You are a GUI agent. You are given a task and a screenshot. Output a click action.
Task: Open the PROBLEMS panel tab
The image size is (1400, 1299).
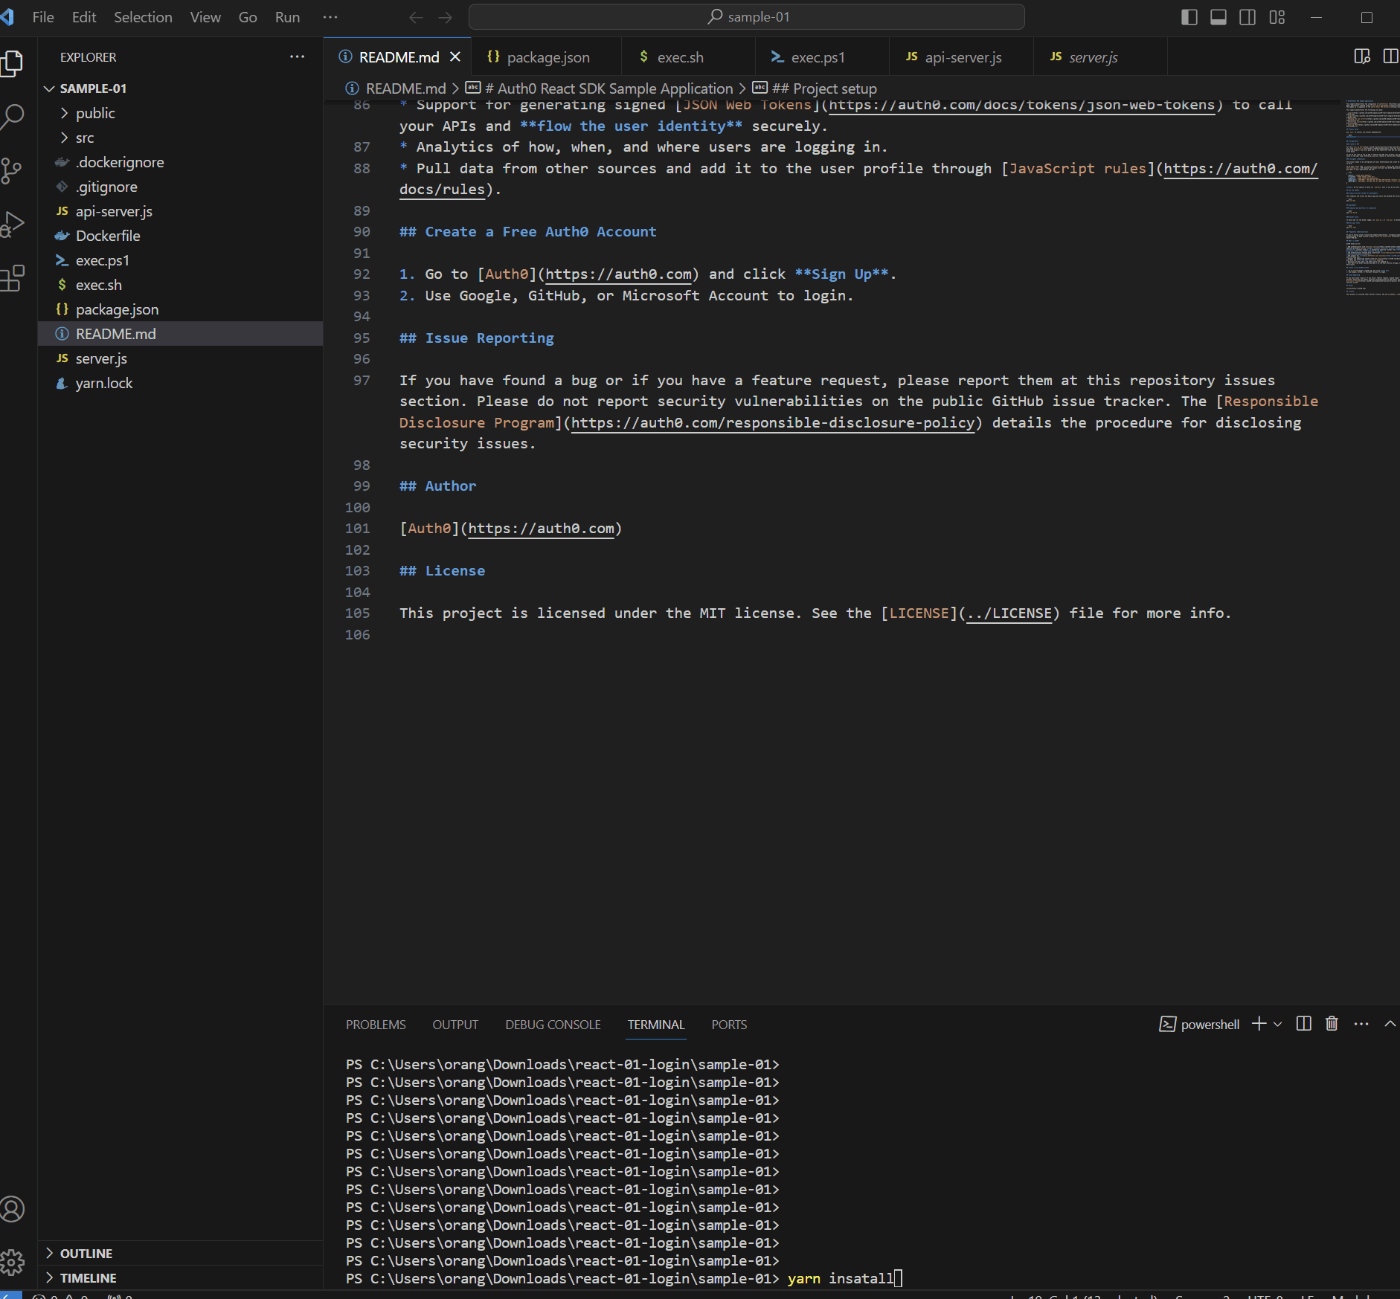pos(376,1024)
